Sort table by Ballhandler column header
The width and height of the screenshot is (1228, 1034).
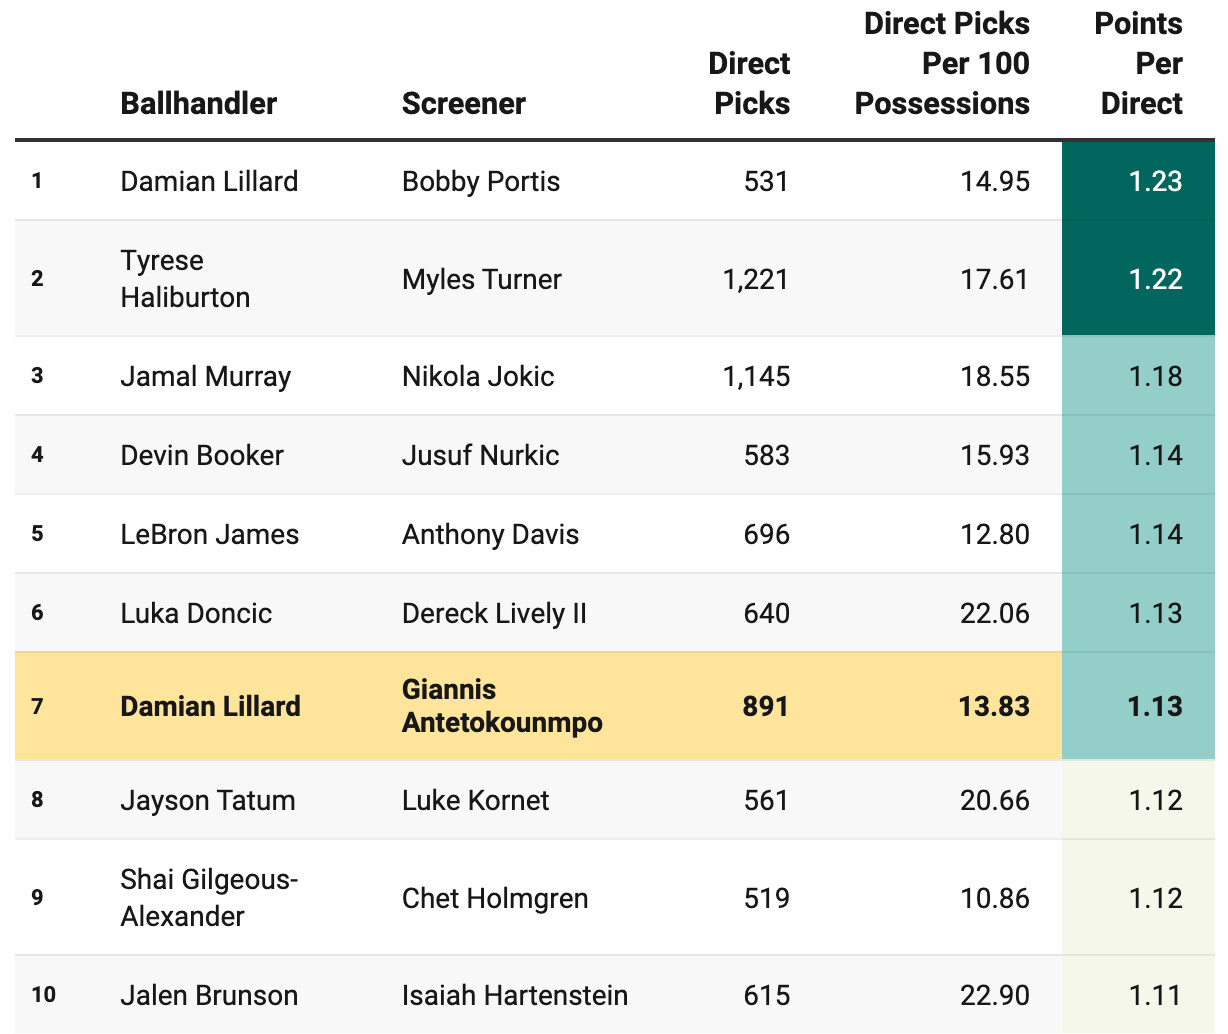coord(198,103)
